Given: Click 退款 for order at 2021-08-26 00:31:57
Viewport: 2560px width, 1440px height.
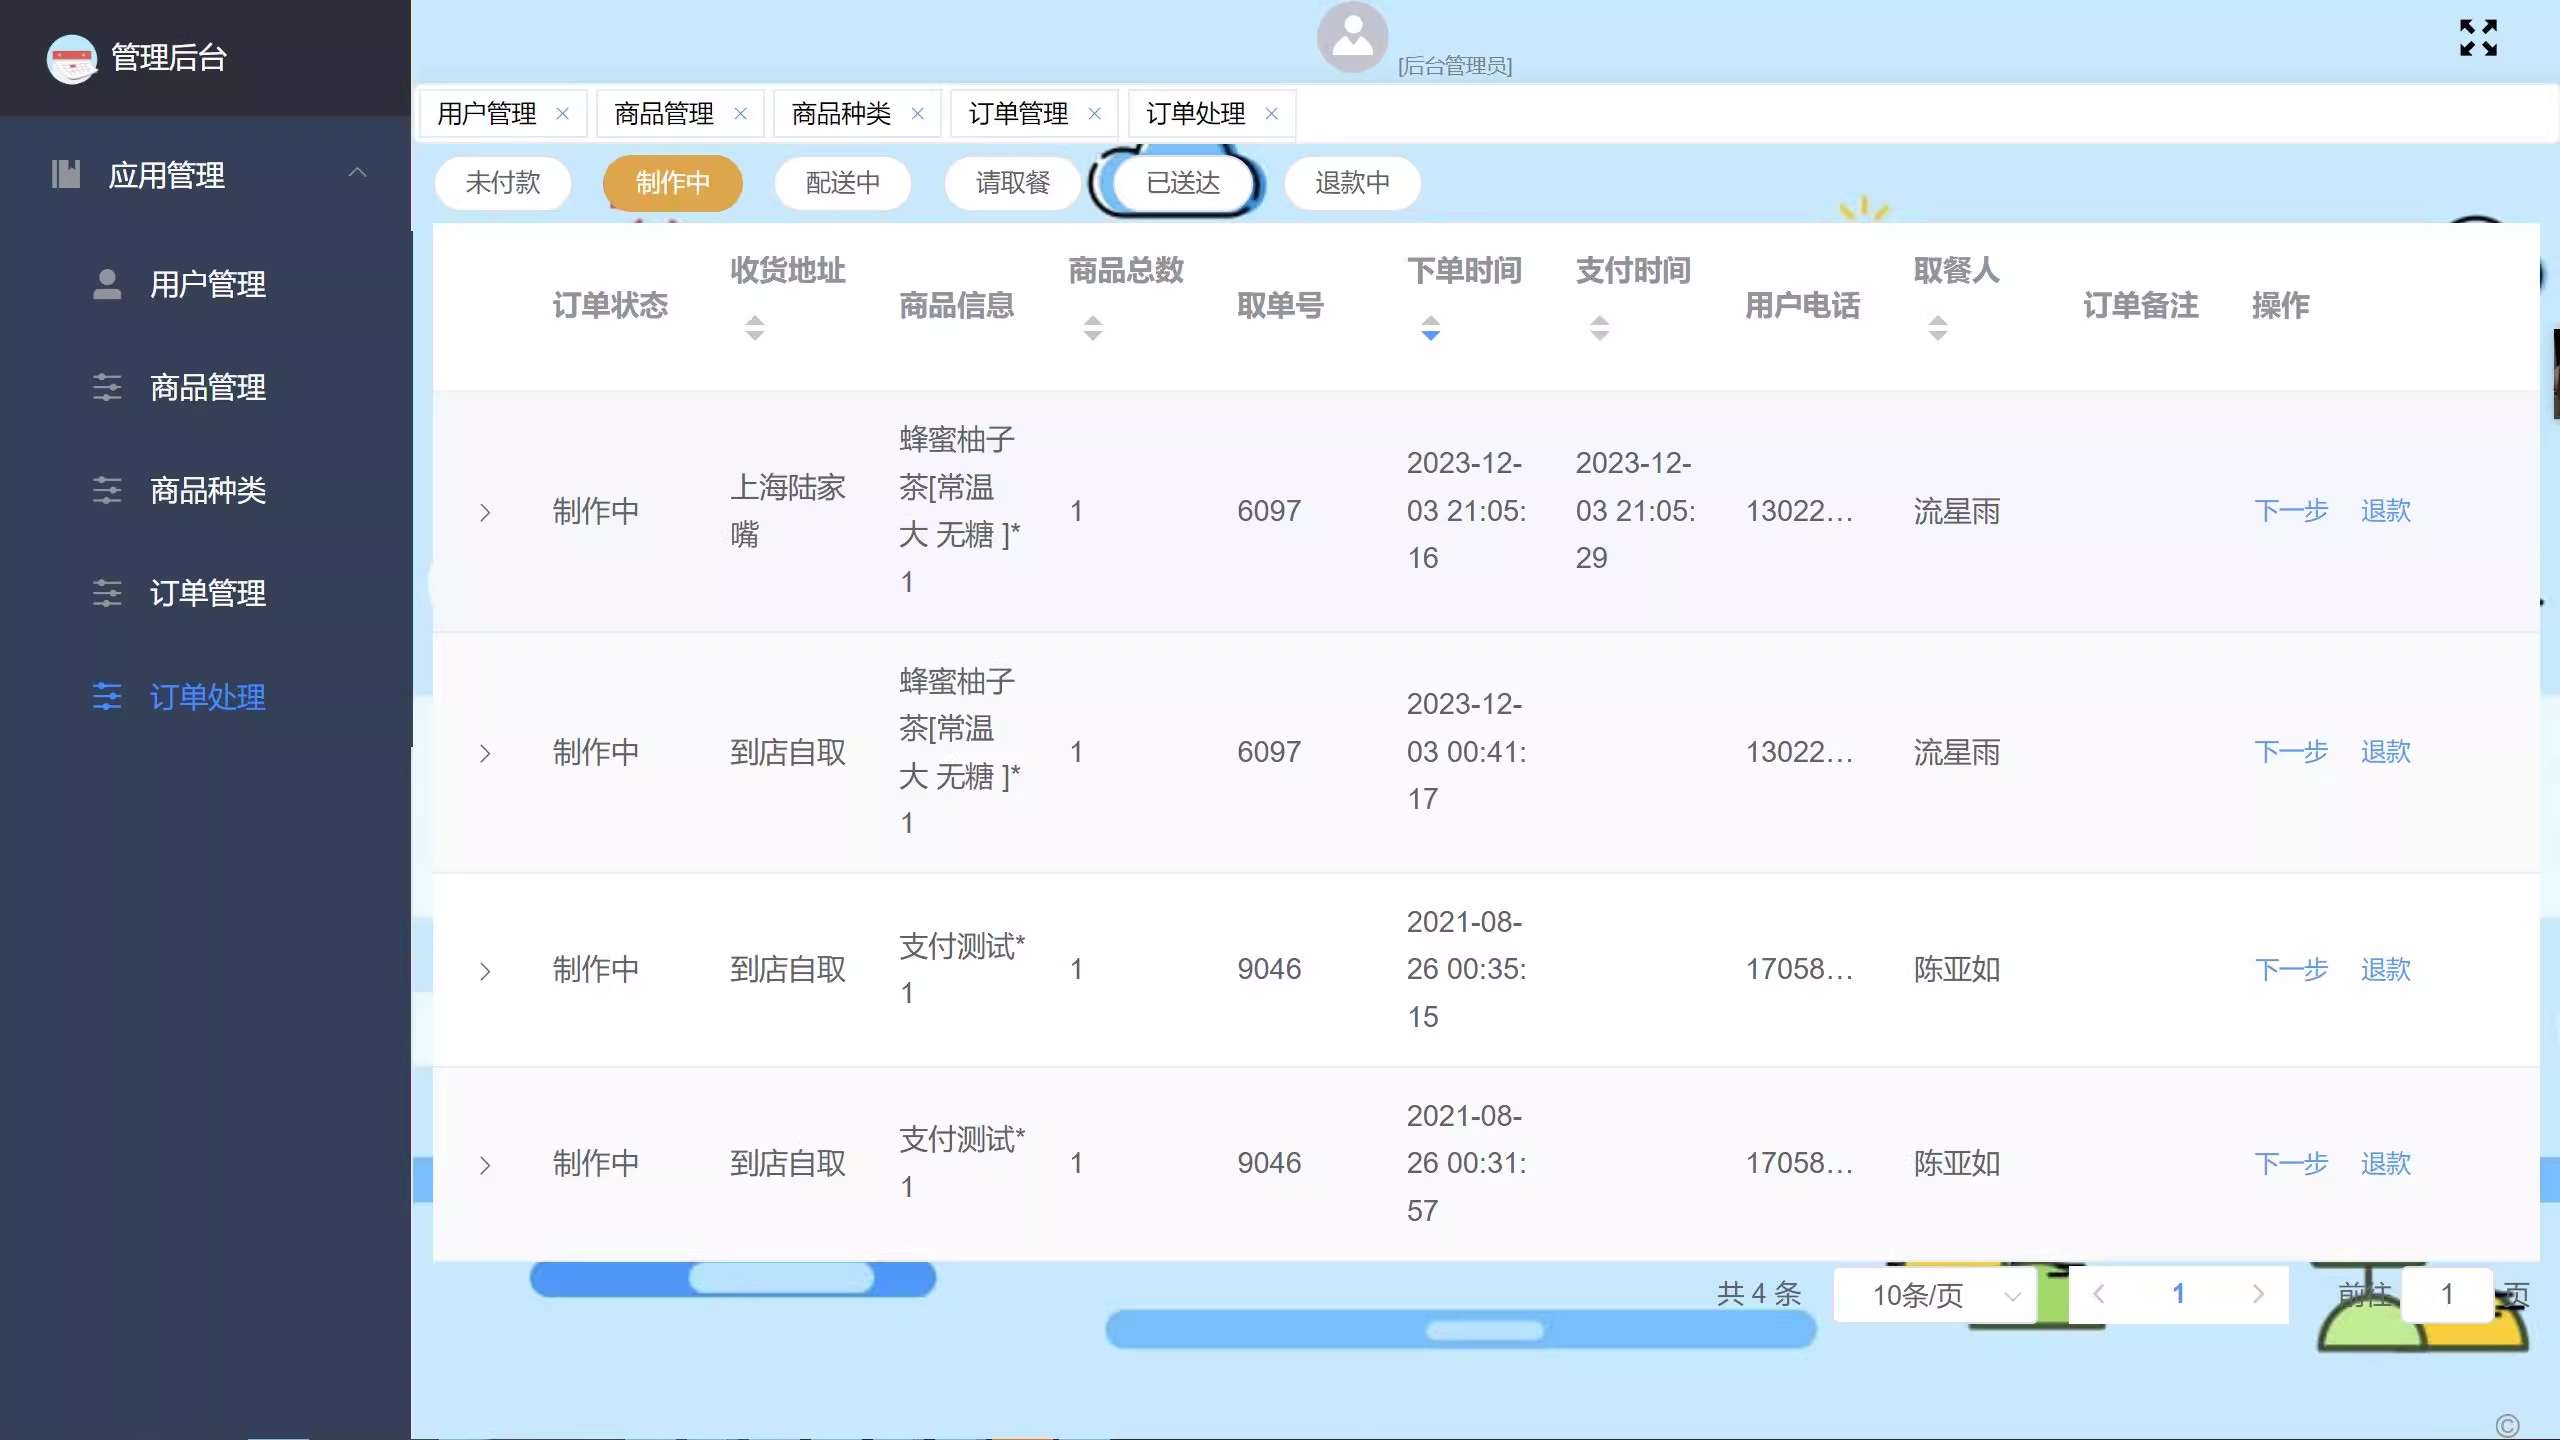Looking at the screenshot, I should tap(2386, 1164).
